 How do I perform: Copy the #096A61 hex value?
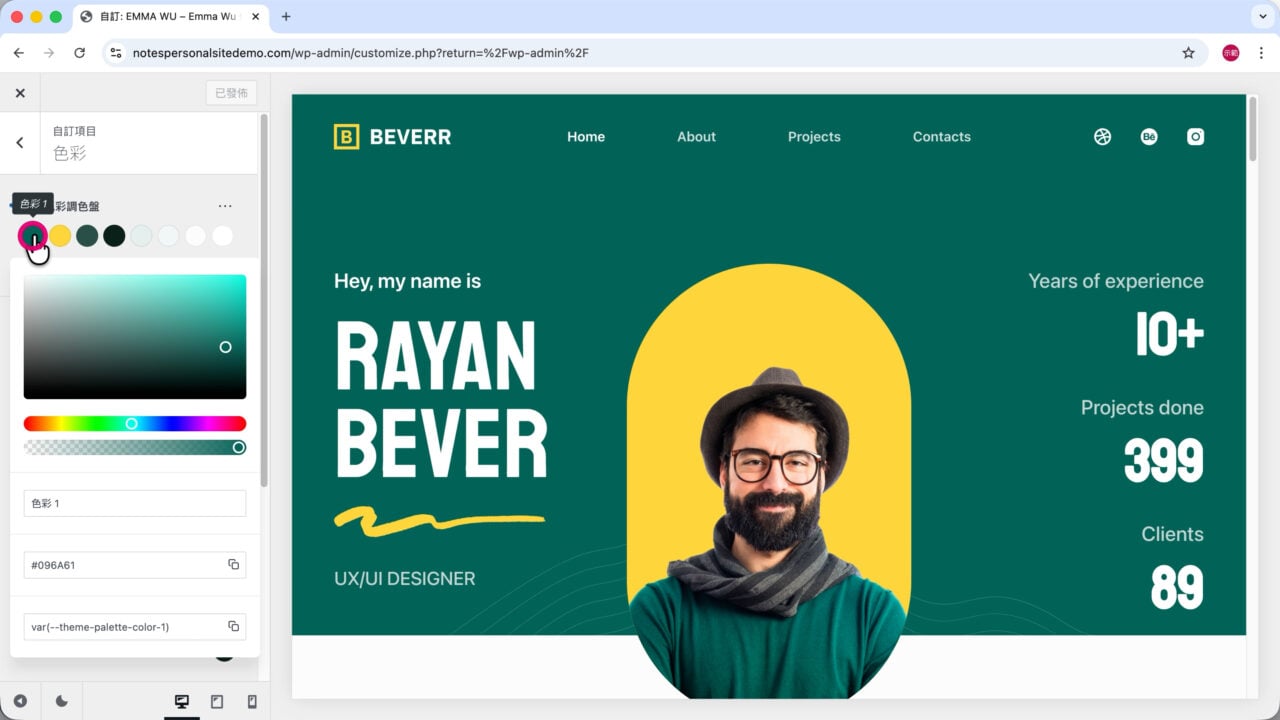click(233, 565)
